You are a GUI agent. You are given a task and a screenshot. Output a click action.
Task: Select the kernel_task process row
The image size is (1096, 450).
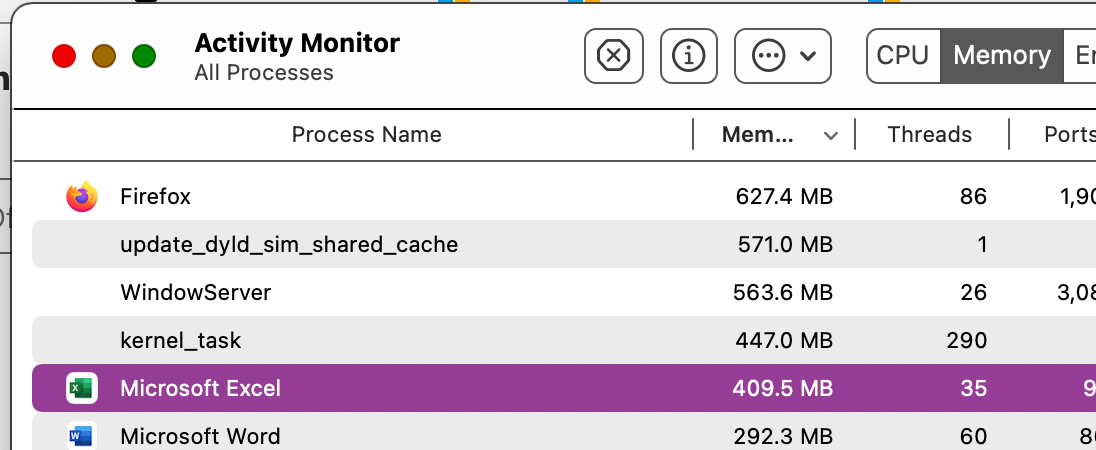pos(564,340)
